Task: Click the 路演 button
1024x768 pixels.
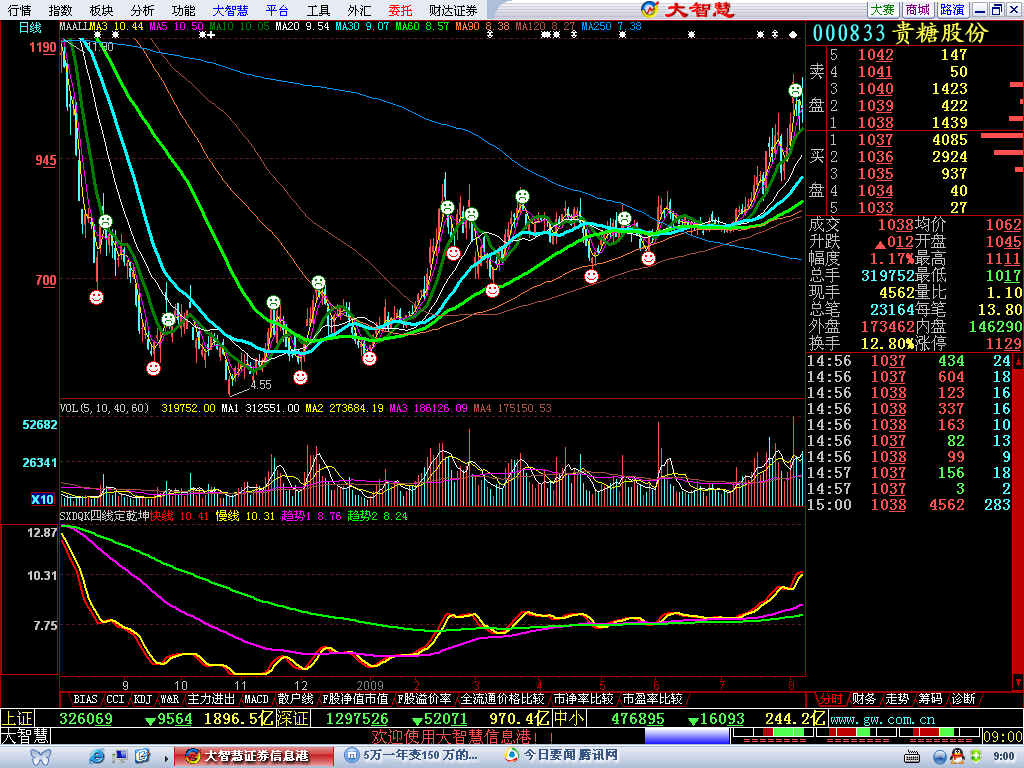Action: [952, 10]
